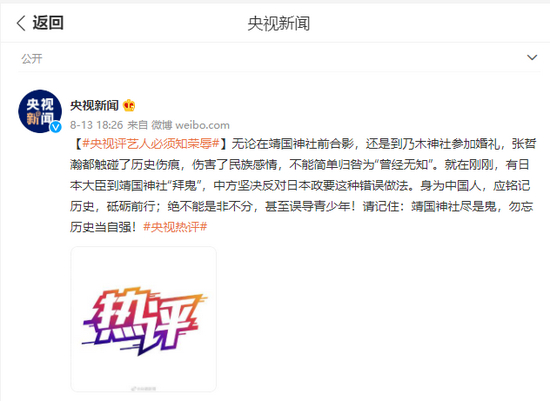Viewport: 550px width, 401px height.
Task: Click the 8-13 18:26 post timestamp
Action: click(x=97, y=125)
